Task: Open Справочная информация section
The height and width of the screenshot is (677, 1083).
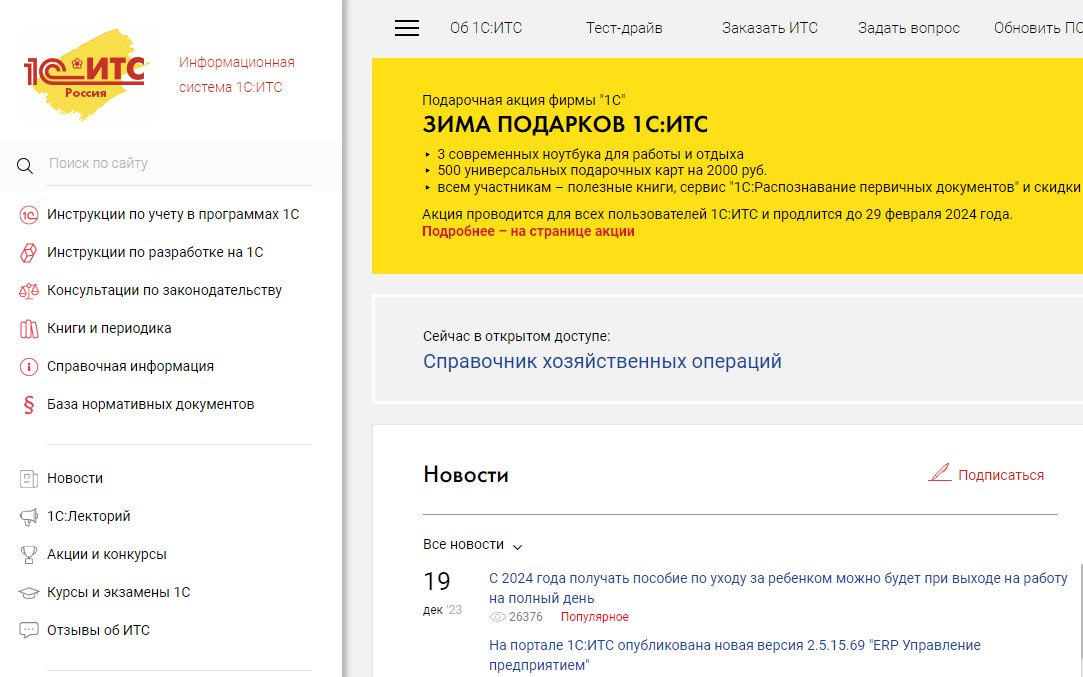Action: (131, 366)
